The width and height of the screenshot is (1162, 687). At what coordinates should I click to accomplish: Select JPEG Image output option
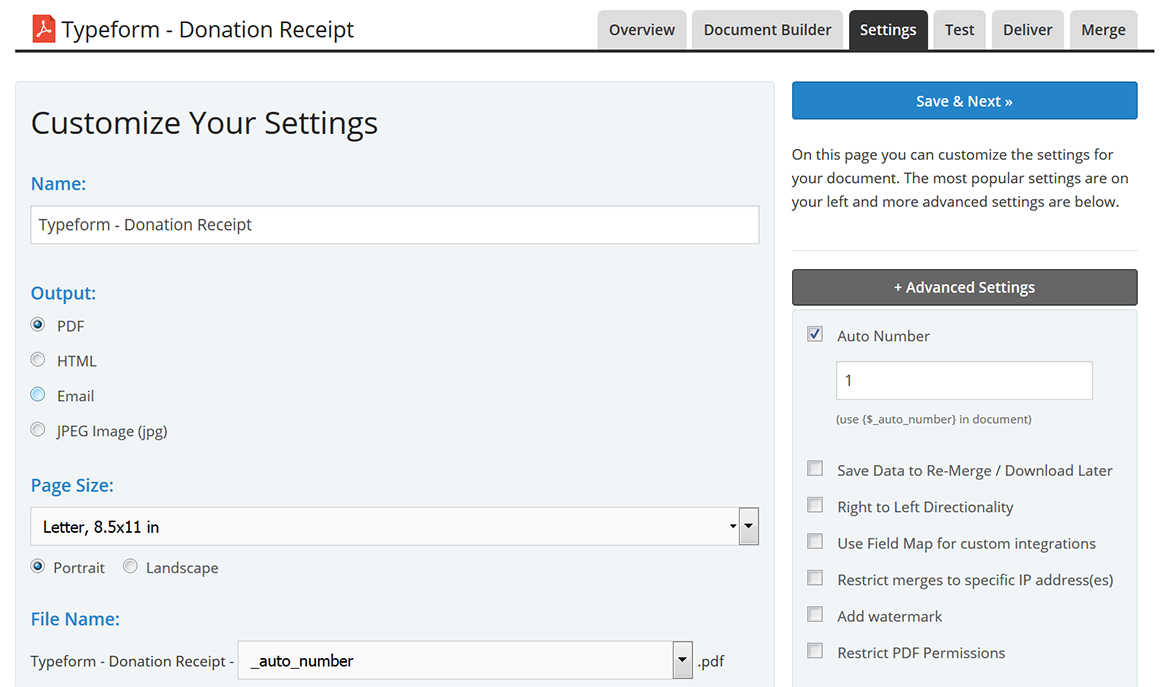[x=38, y=430]
